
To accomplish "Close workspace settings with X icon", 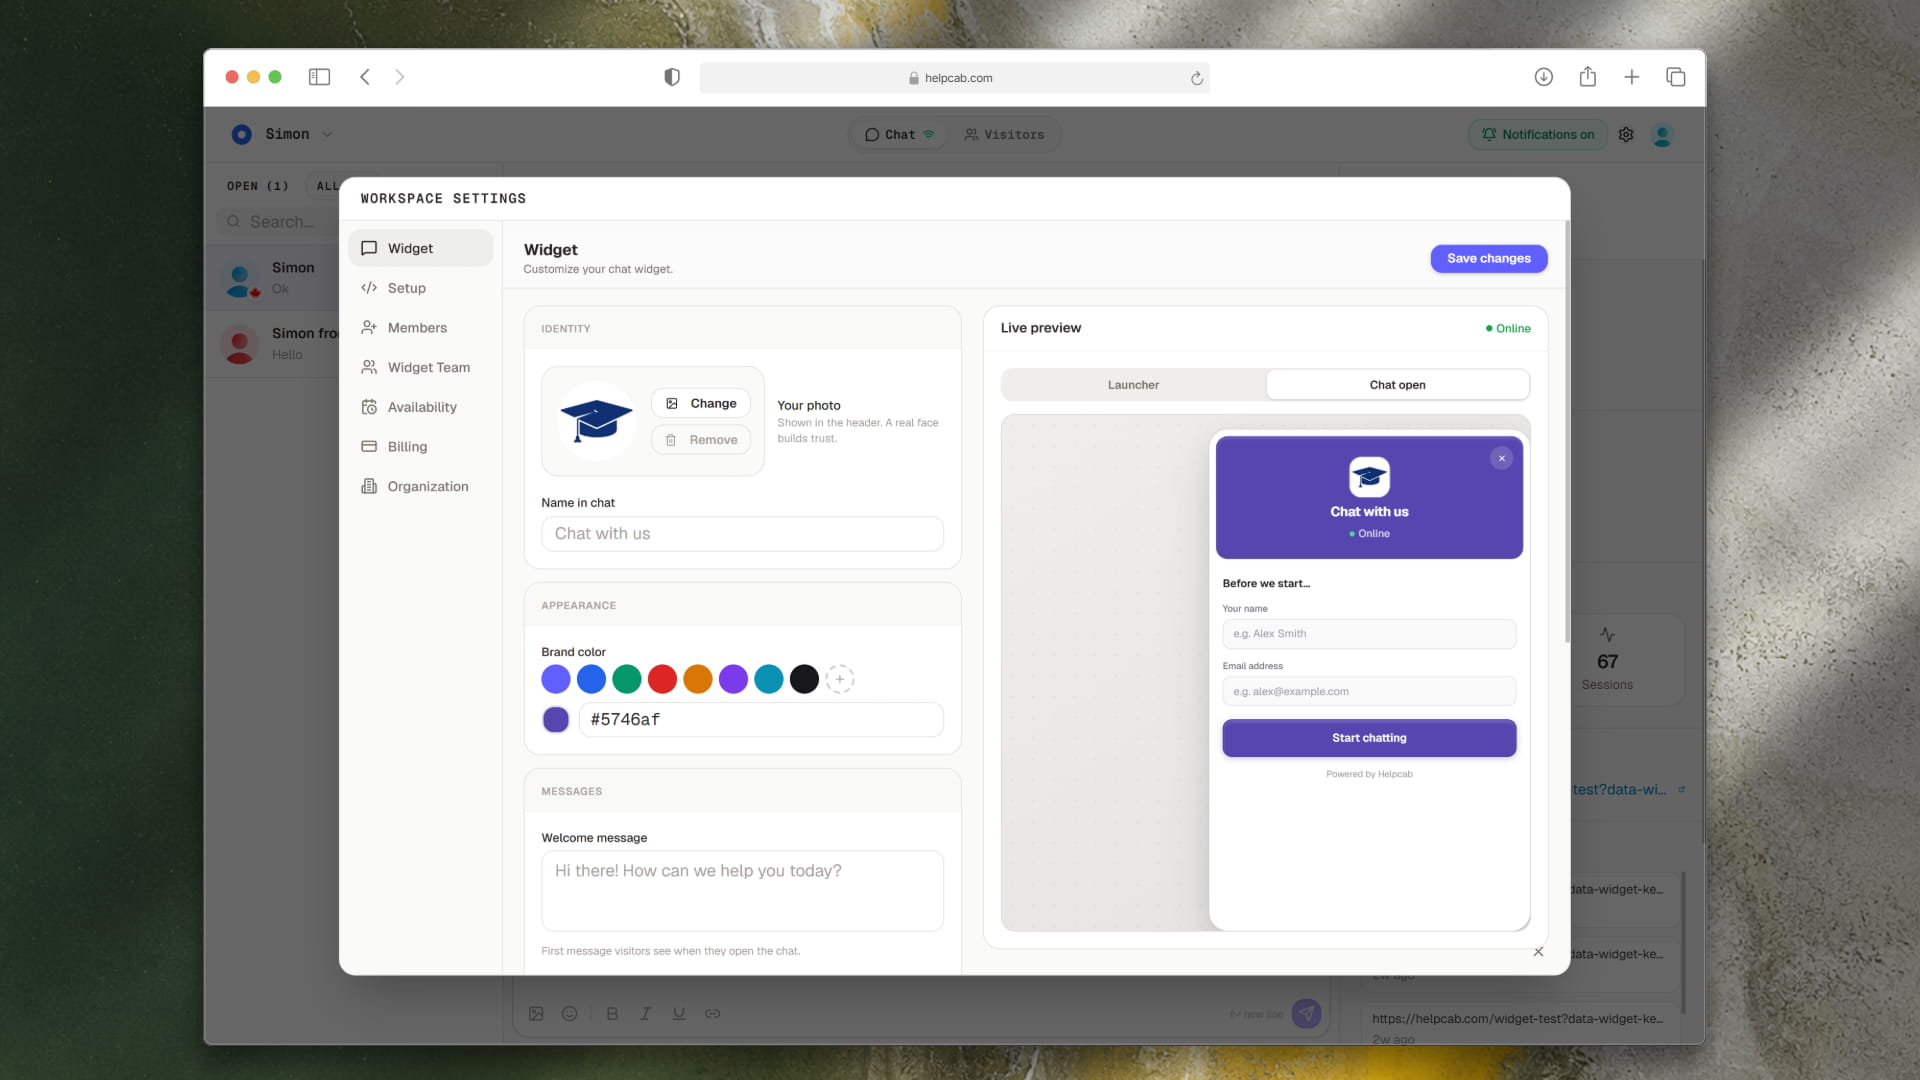I will point(1538,952).
